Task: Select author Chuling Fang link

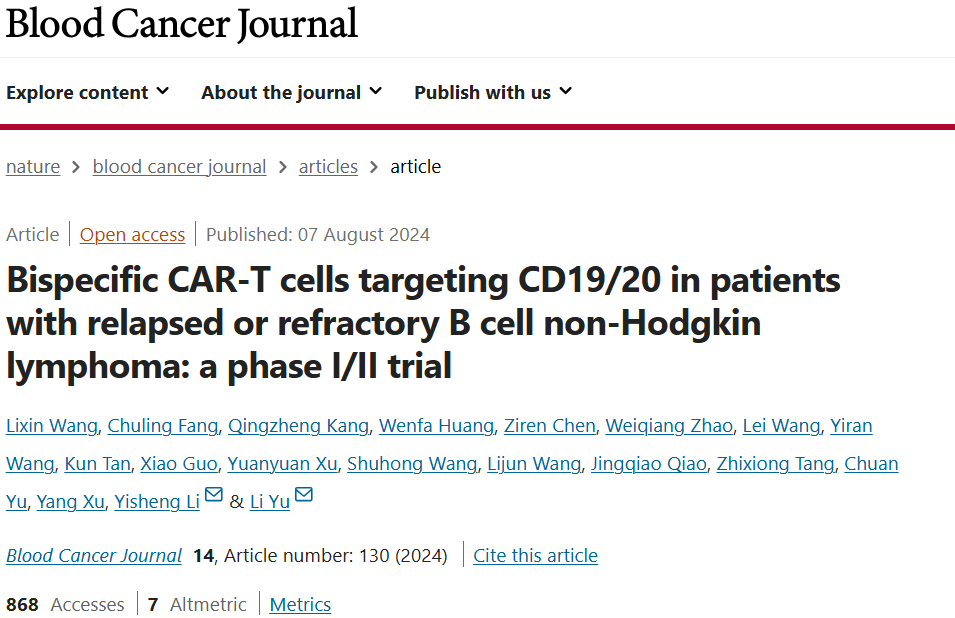Action: [163, 426]
